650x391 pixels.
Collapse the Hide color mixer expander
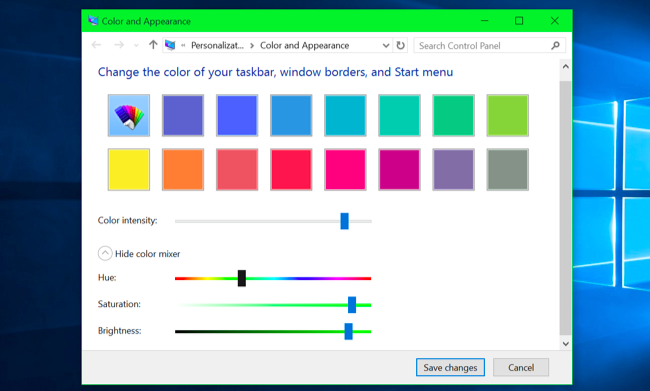pyautogui.click(x=105, y=253)
